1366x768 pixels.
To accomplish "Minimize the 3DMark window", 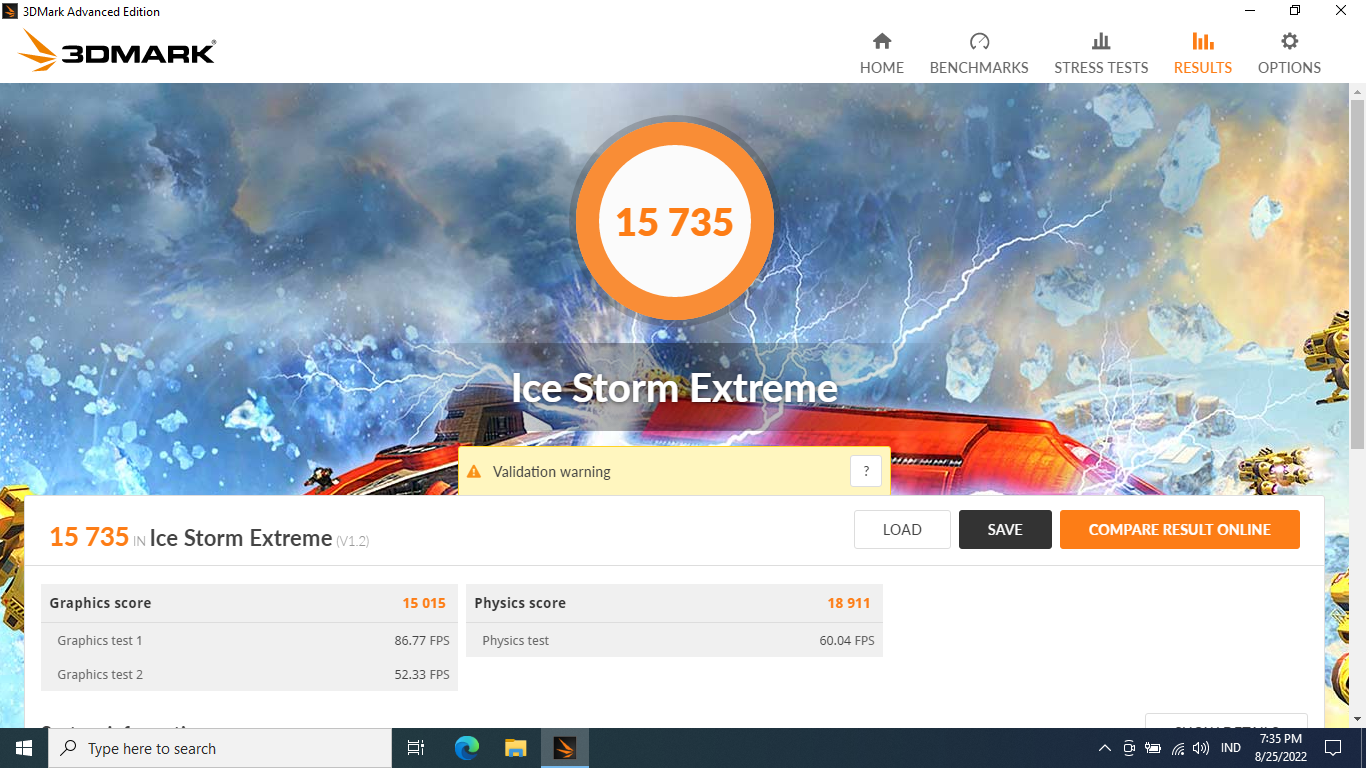I will [1250, 11].
